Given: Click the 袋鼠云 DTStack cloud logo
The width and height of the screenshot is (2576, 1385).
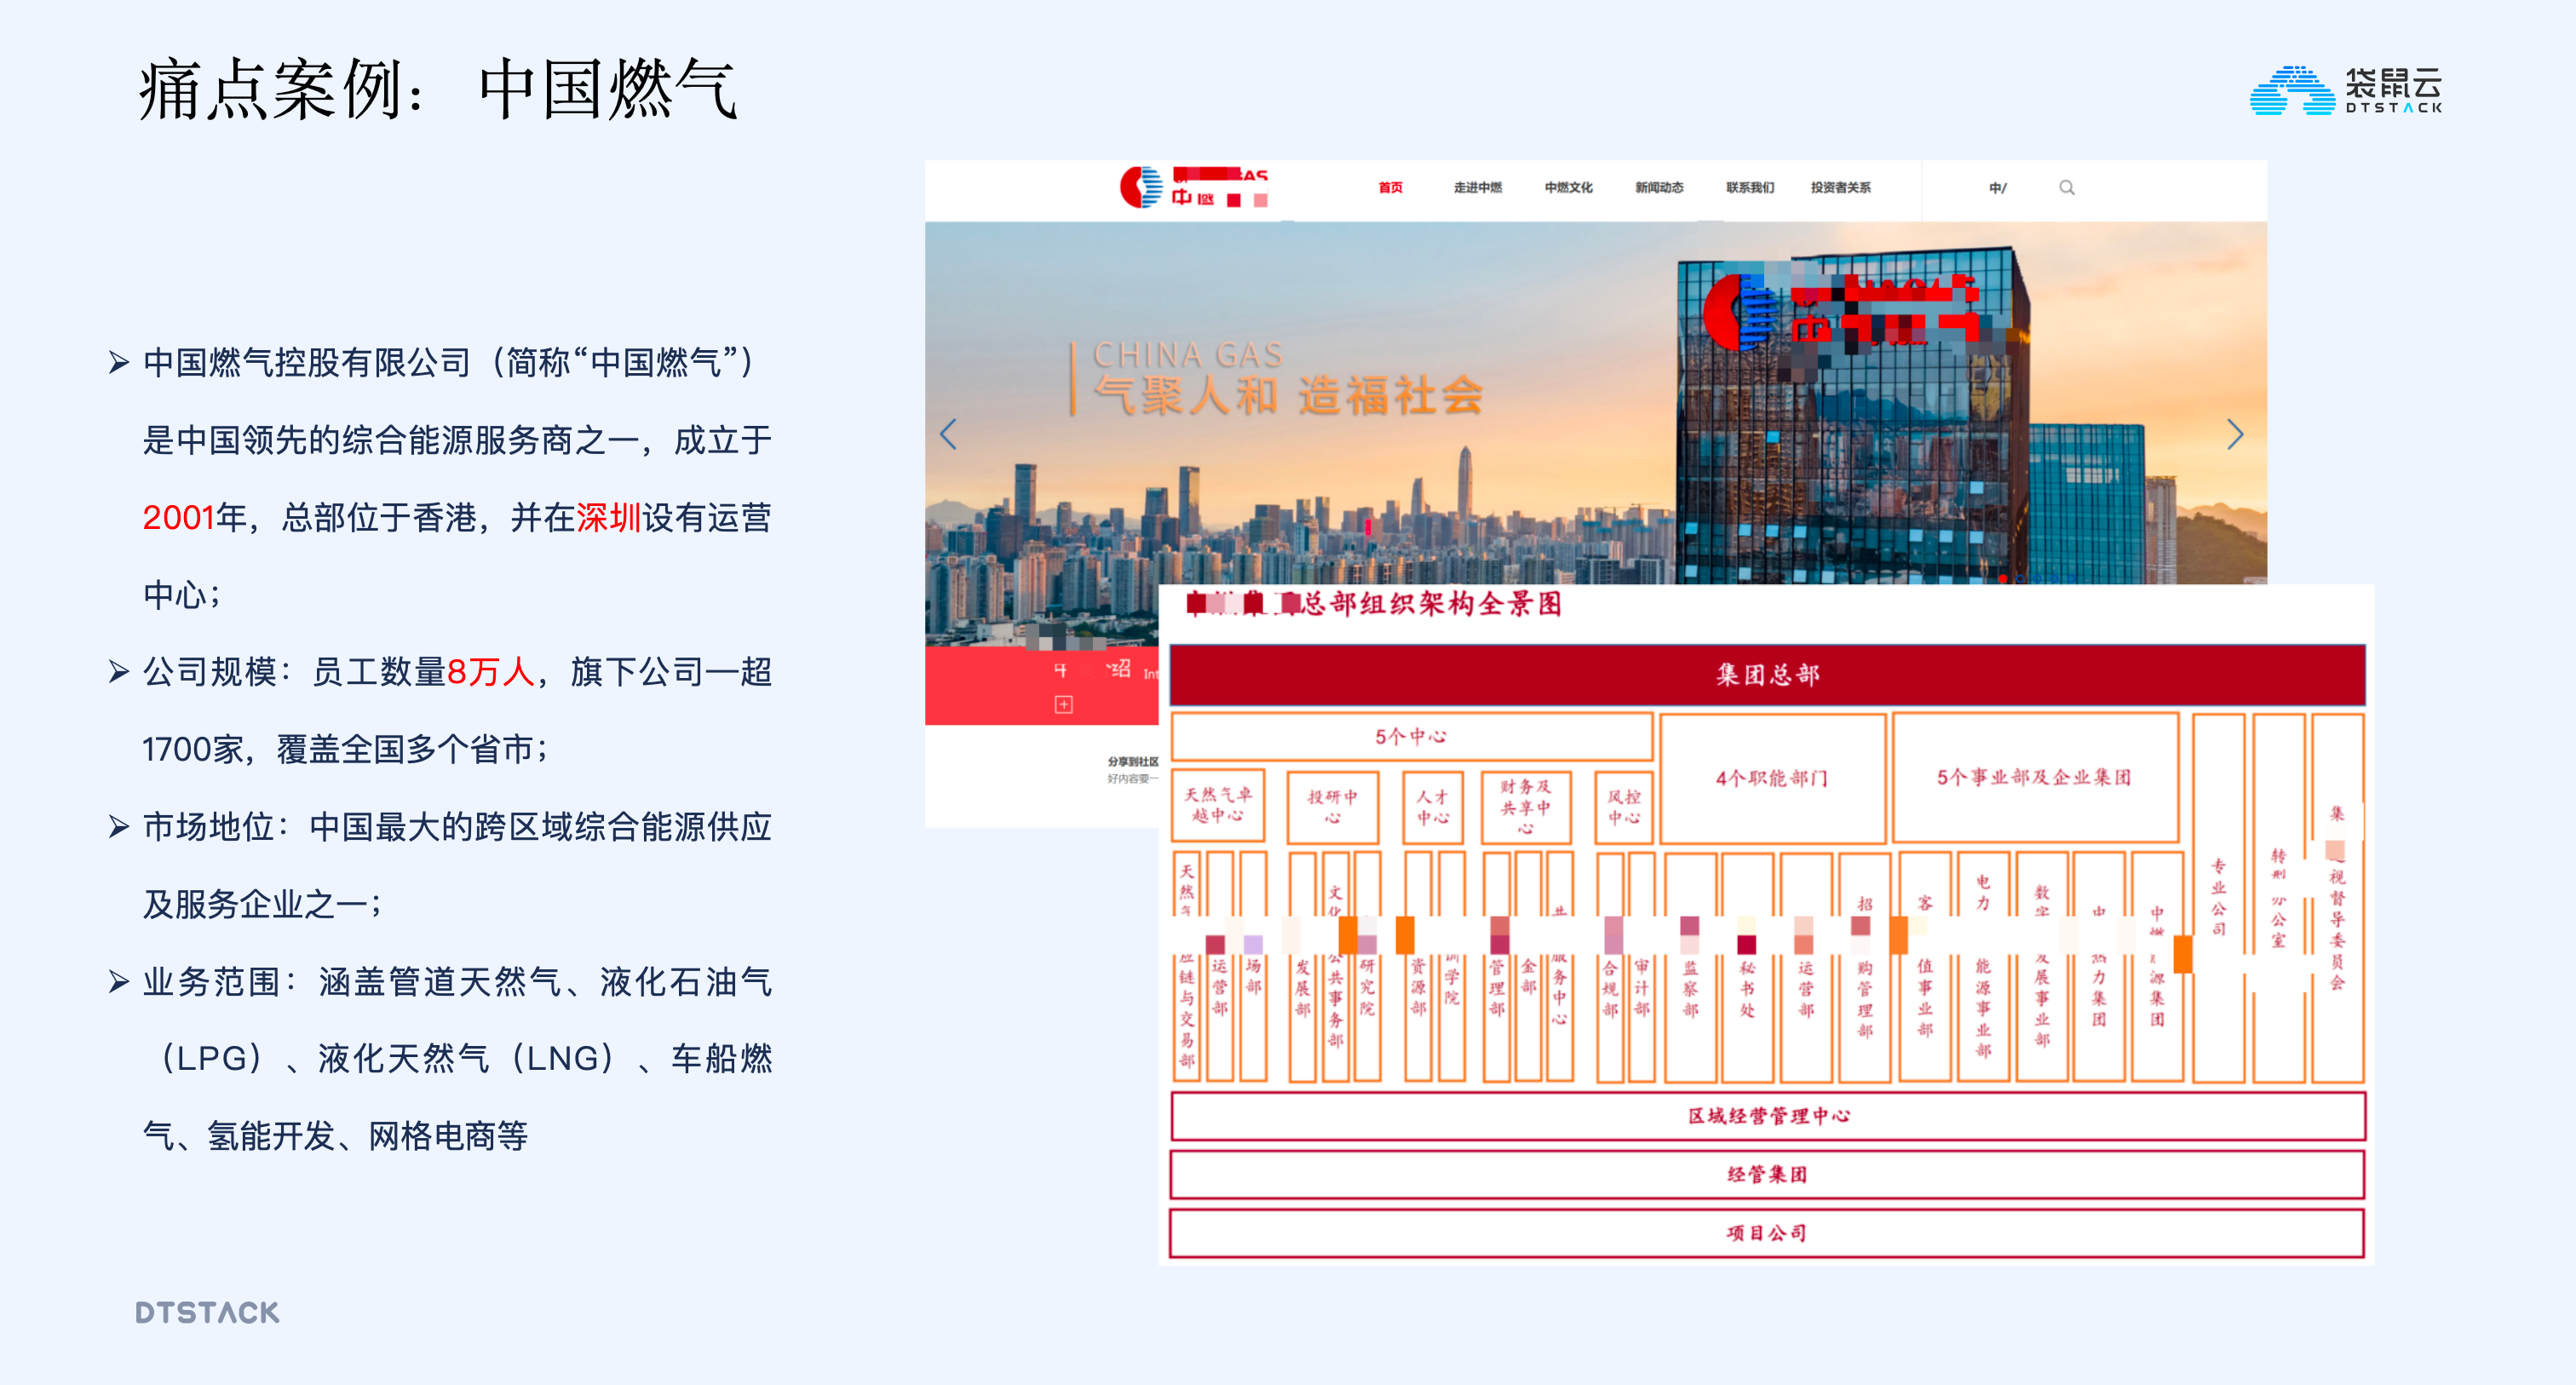Looking at the screenshot, I should click(x=2345, y=90).
